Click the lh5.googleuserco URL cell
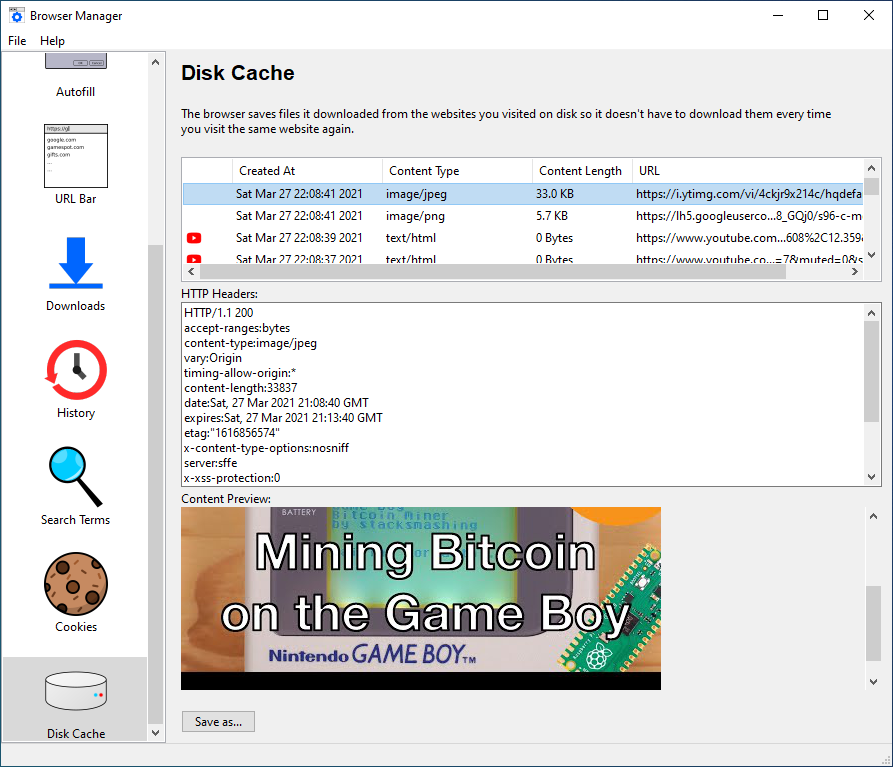The image size is (893, 767). 749,216
